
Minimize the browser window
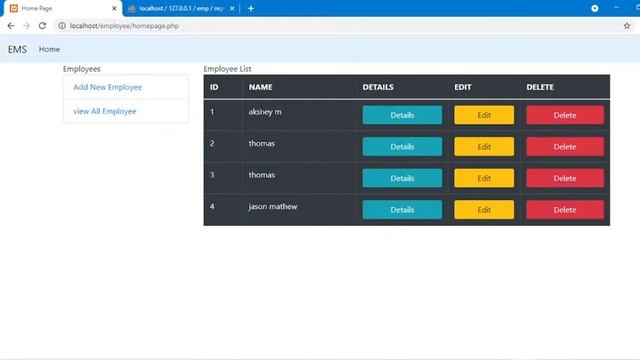616,8
